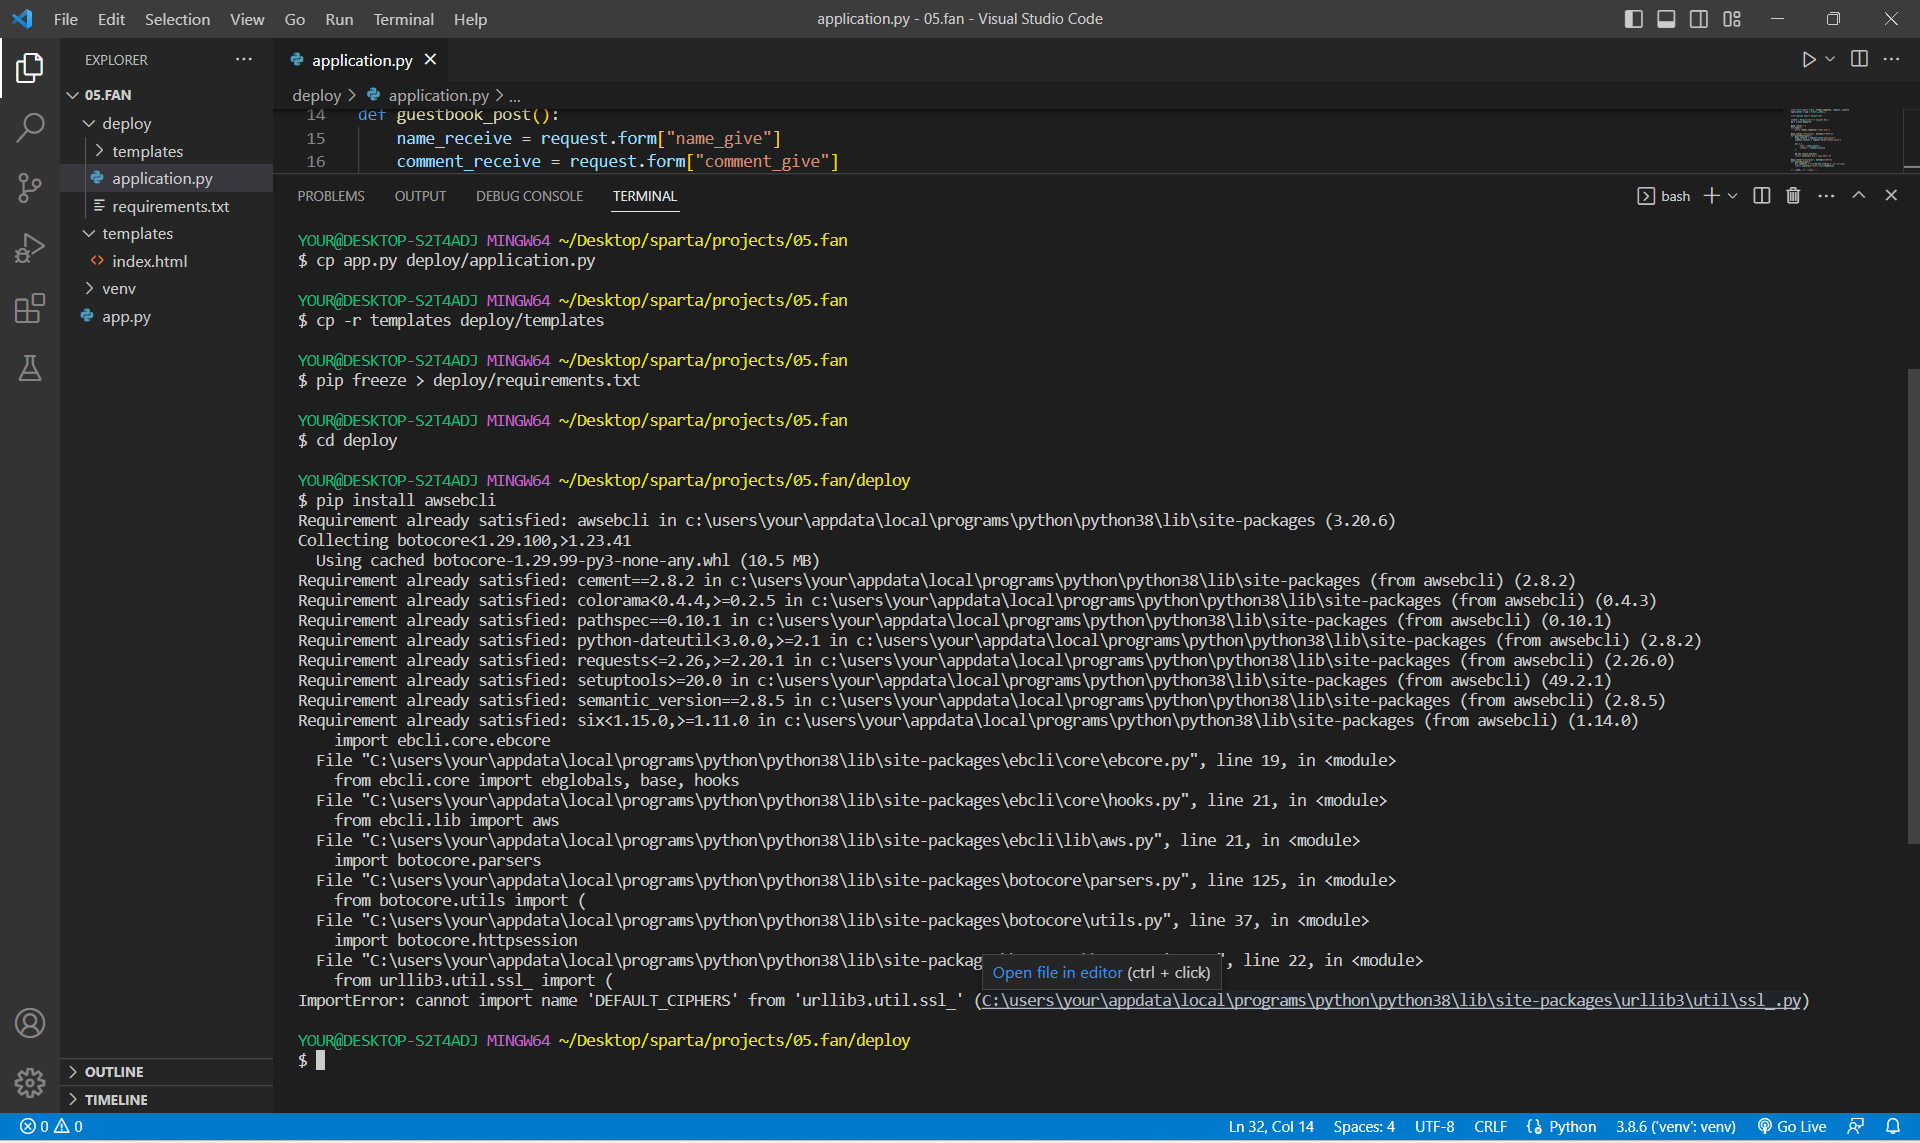Open the run button dropdown arrow
The image size is (1920, 1143).
coord(1830,60)
